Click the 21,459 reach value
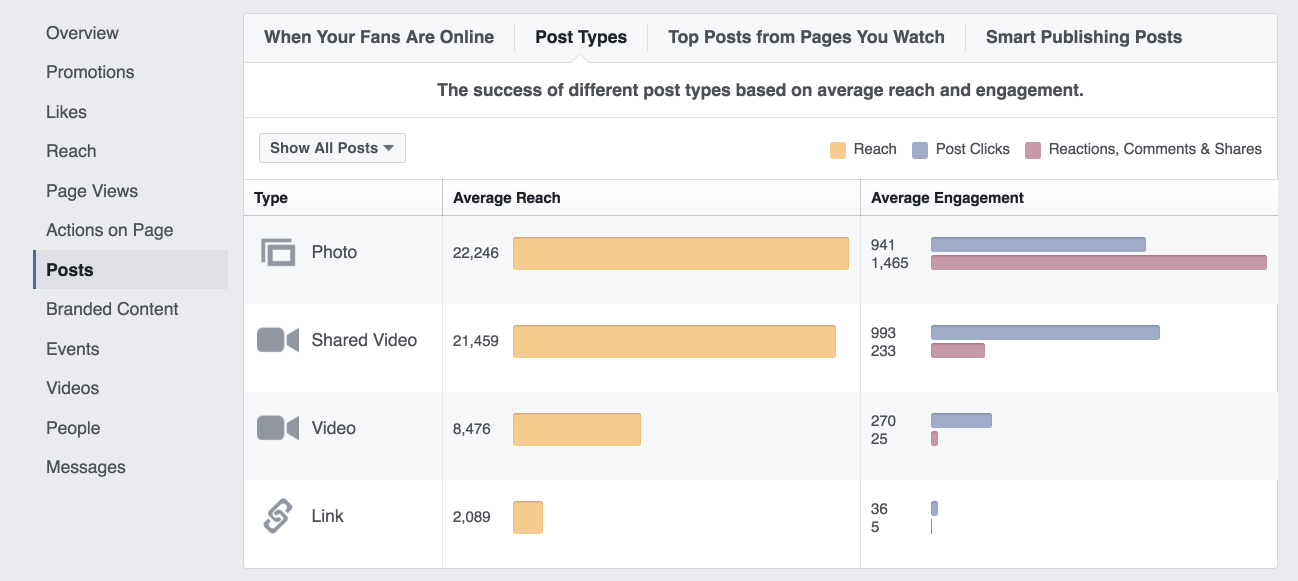The width and height of the screenshot is (1298, 581). 476,341
